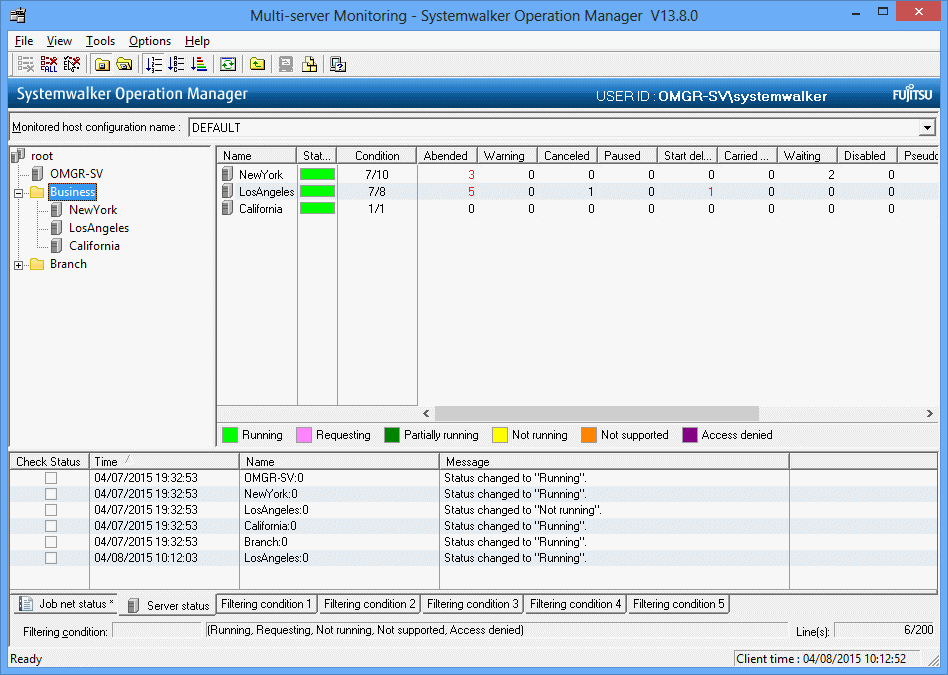Switch to the Server status tab
This screenshot has height=675, width=948.
169,605
